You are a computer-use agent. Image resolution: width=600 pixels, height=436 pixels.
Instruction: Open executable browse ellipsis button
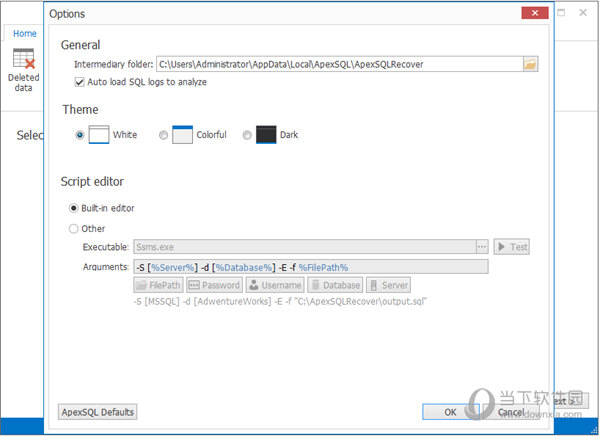482,247
